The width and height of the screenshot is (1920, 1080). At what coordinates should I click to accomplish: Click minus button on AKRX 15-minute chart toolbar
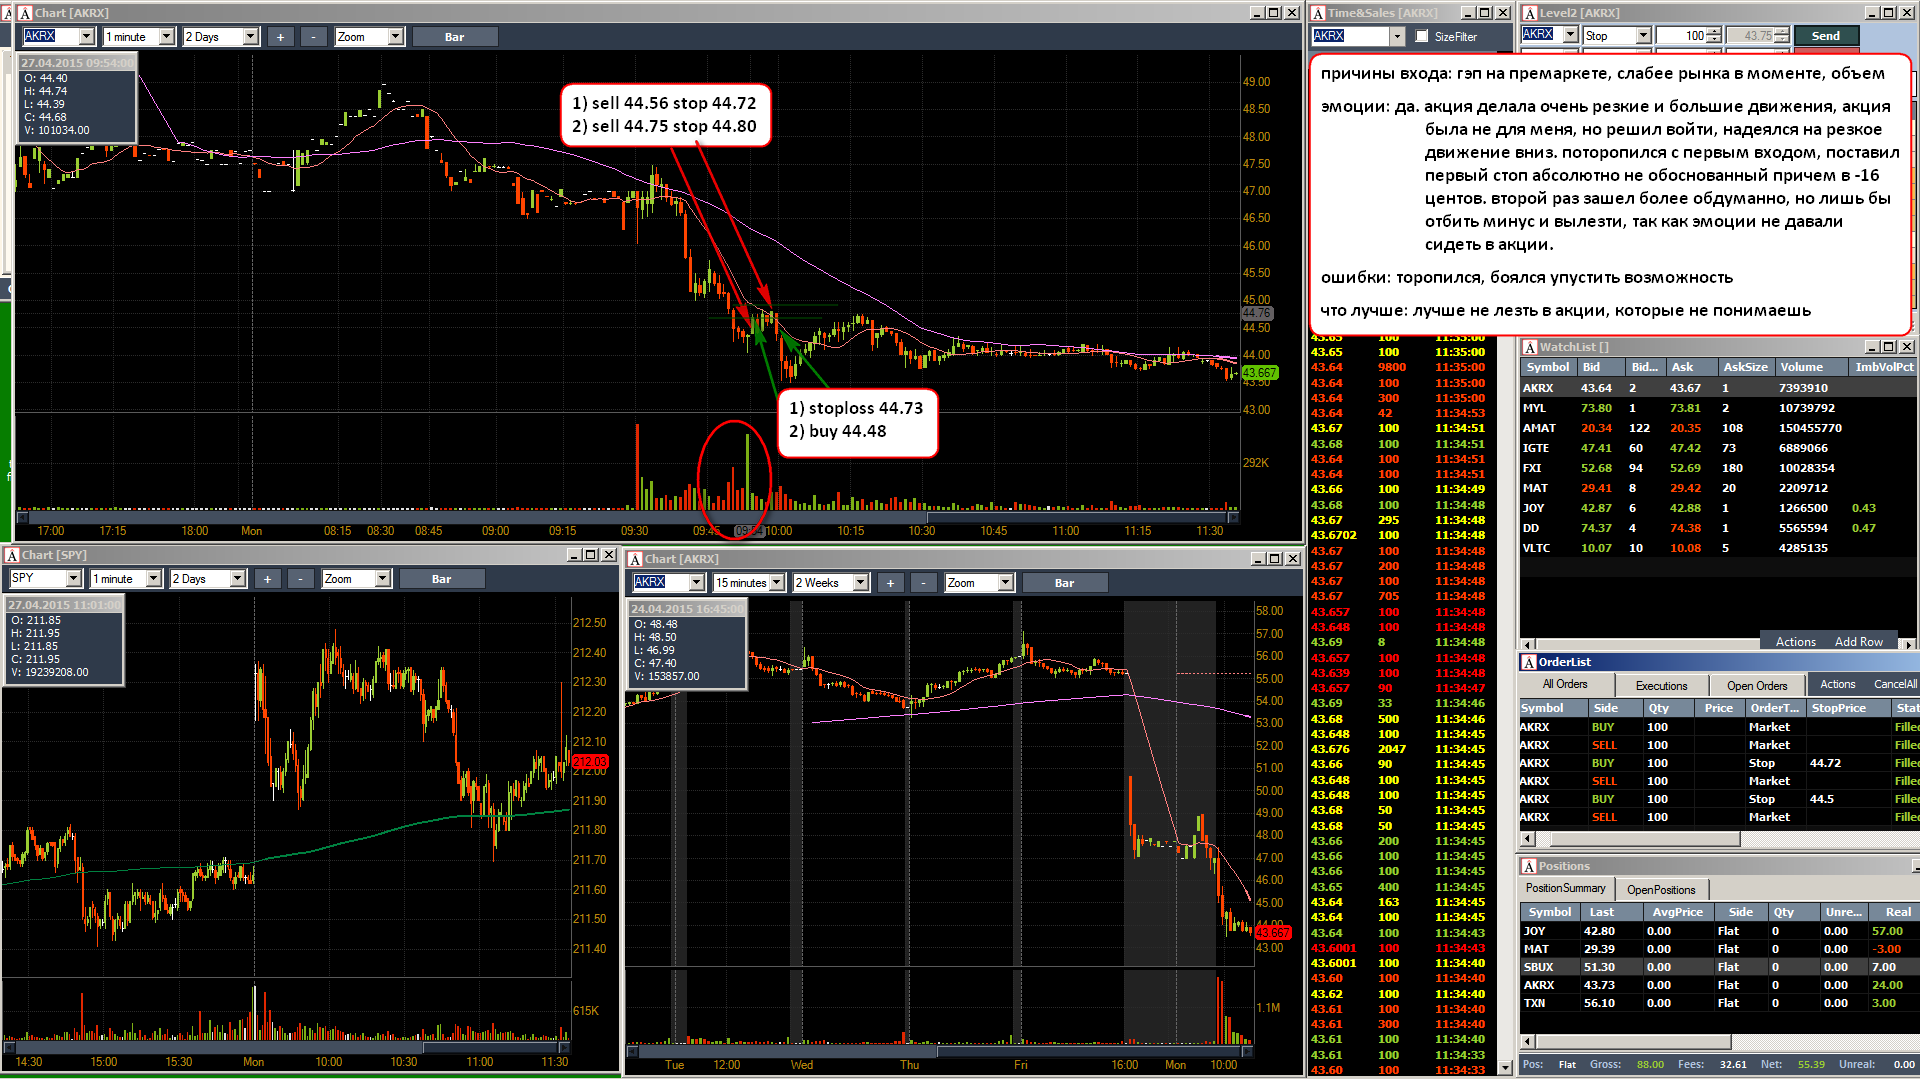(923, 583)
